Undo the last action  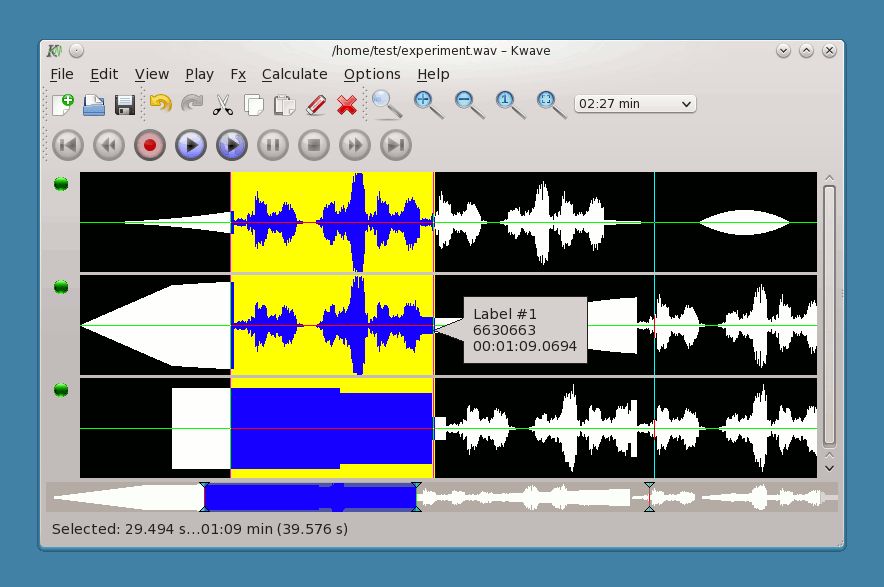pos(159,104)
